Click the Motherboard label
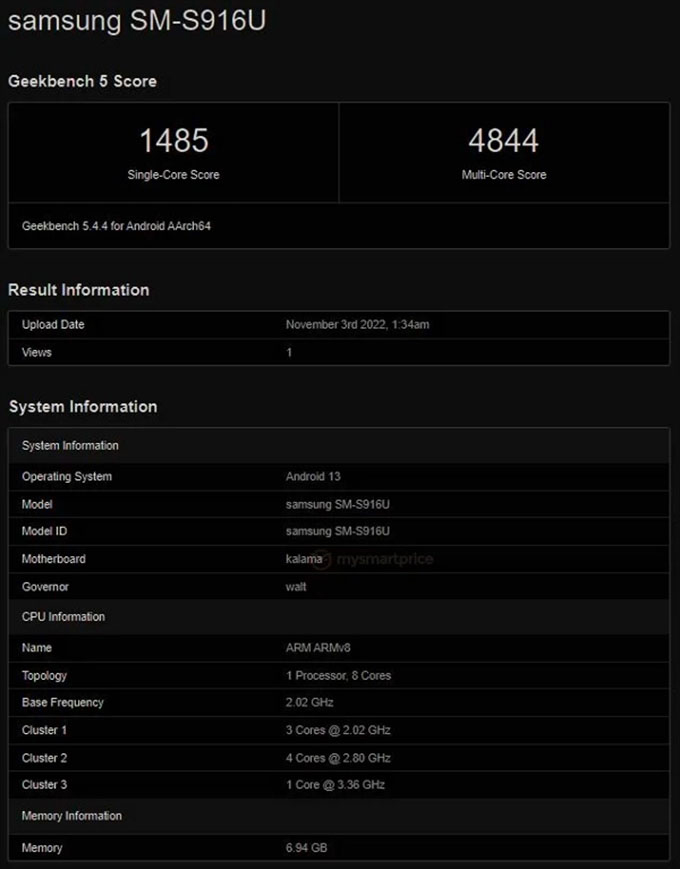 coord(54,559)
